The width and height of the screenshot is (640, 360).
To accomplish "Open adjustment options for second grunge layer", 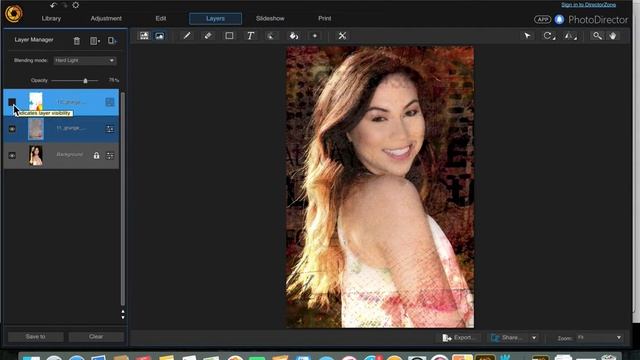I will tap(110, 129).
